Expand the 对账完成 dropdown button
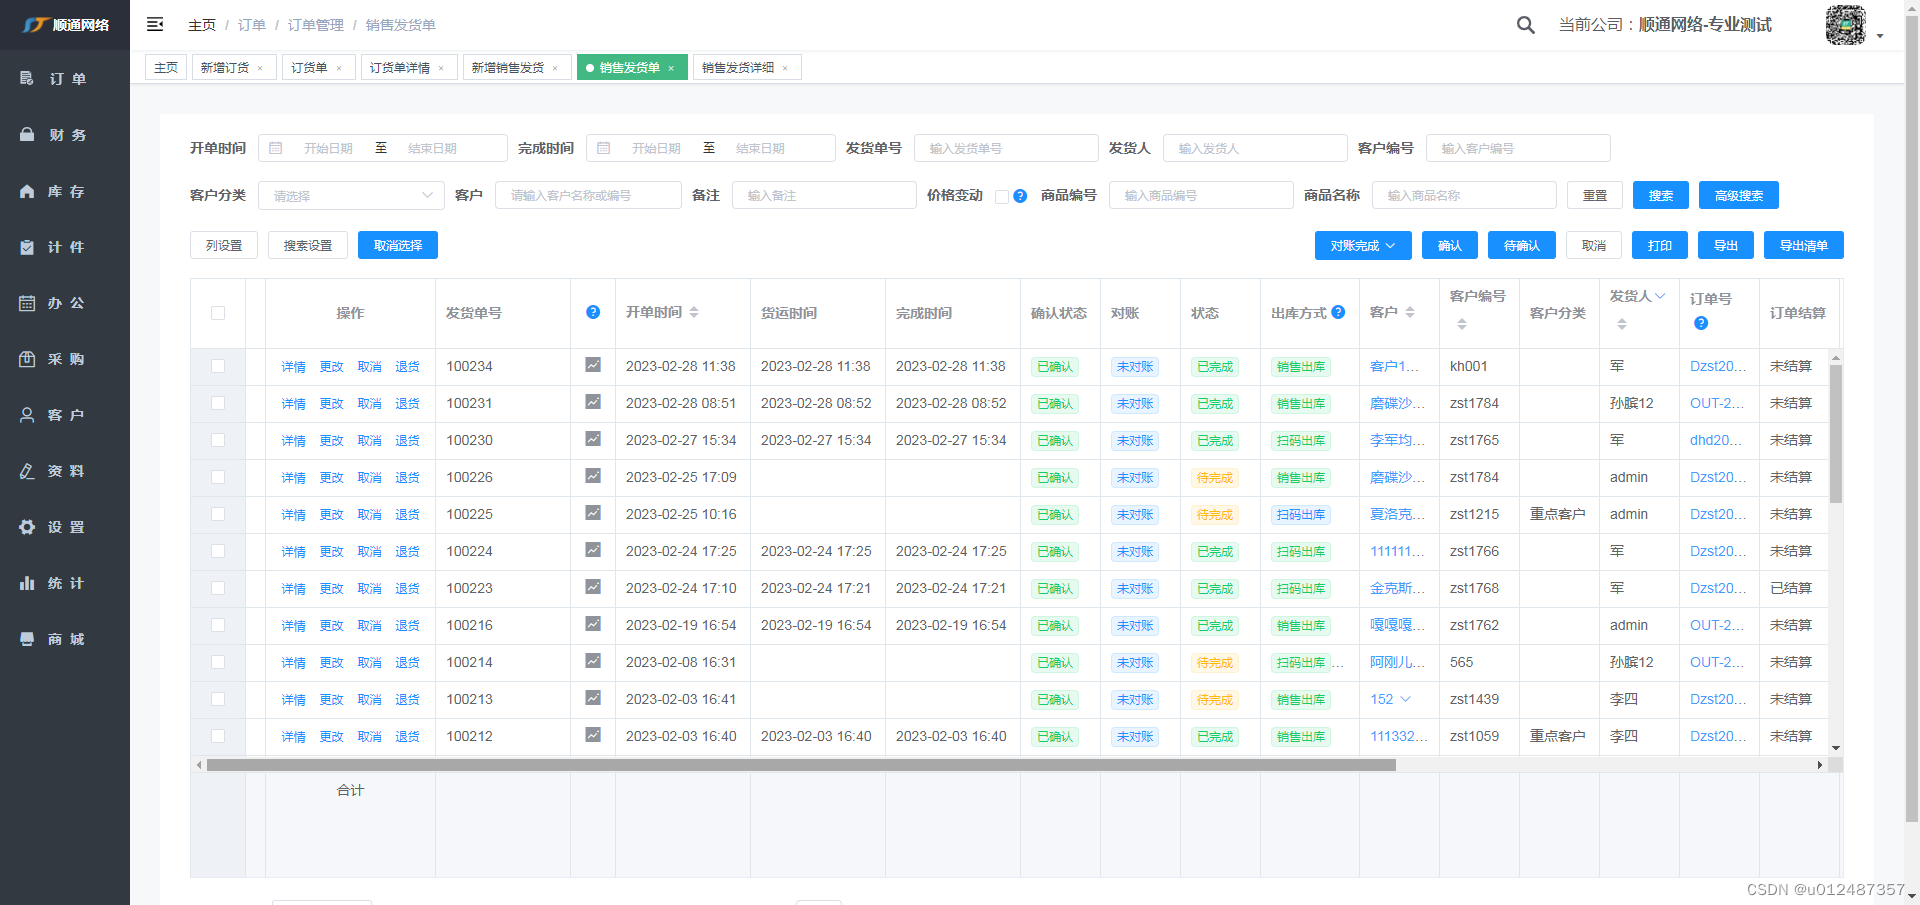The width and height of the screenshot is (1920, 905). (x=1363, y=246)
